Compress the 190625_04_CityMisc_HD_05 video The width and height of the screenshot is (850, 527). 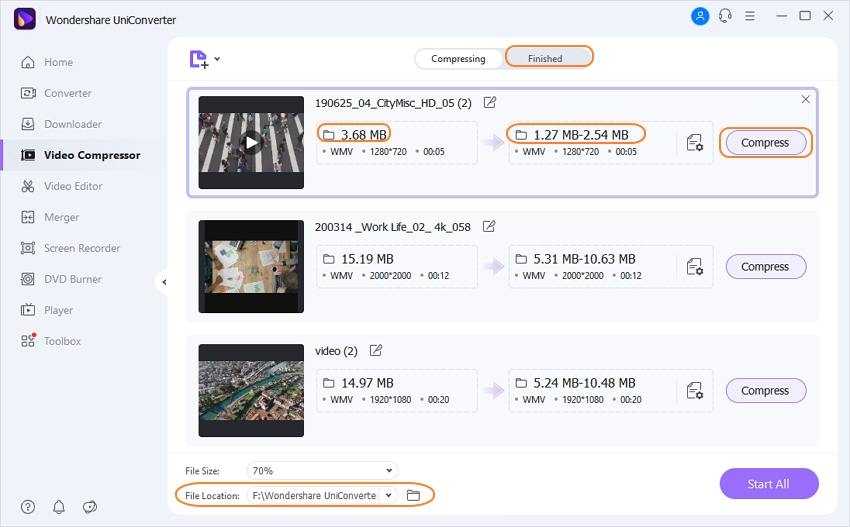[765, 143]
